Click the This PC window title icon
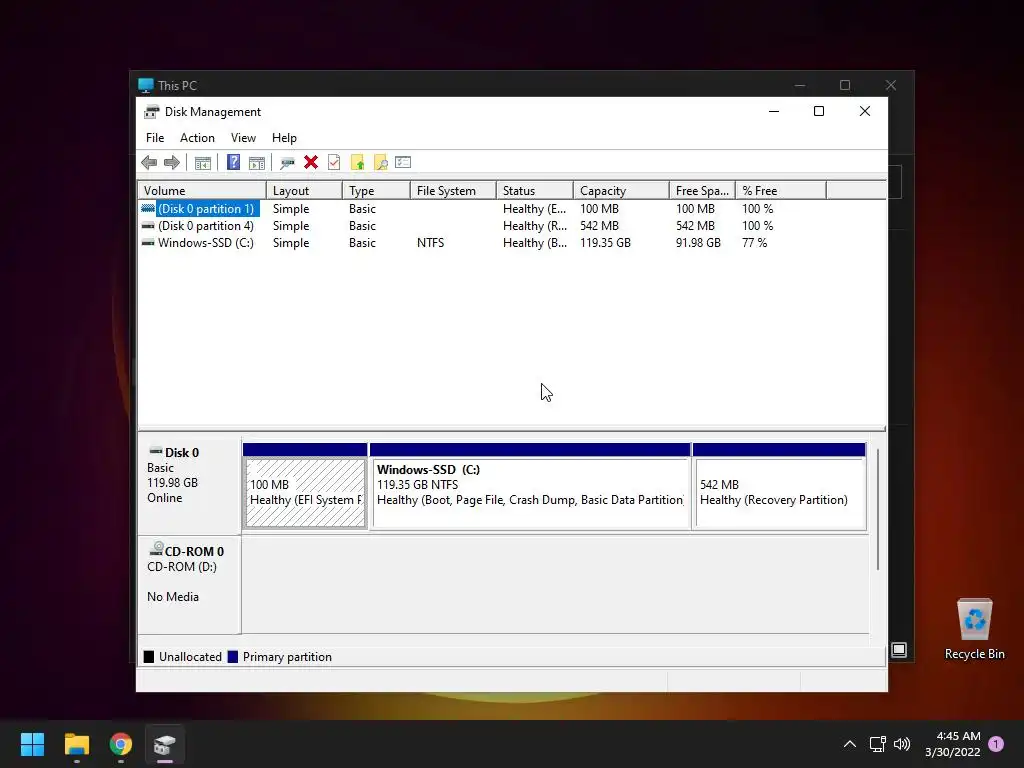 pos(146,86)
